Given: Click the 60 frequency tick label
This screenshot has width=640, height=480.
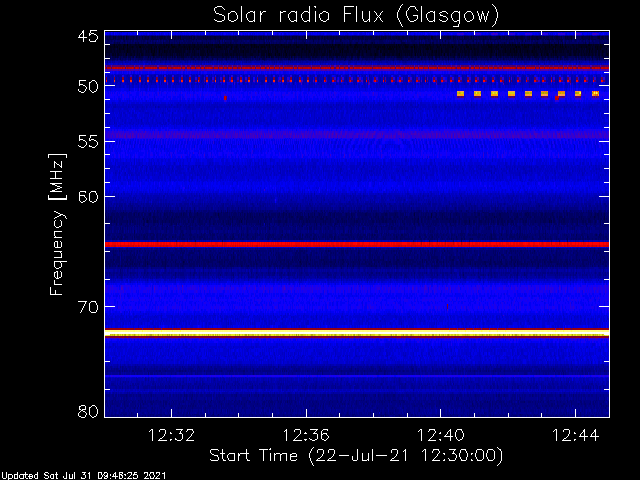Looking at the screenshot, I should (88, 196).
